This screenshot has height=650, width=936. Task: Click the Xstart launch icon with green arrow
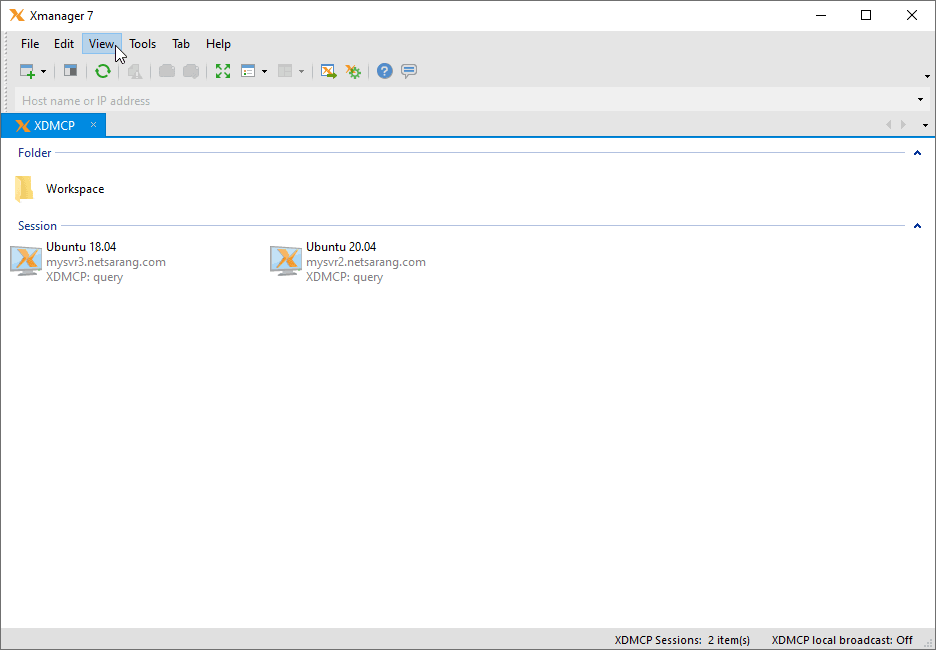(328, 72)
